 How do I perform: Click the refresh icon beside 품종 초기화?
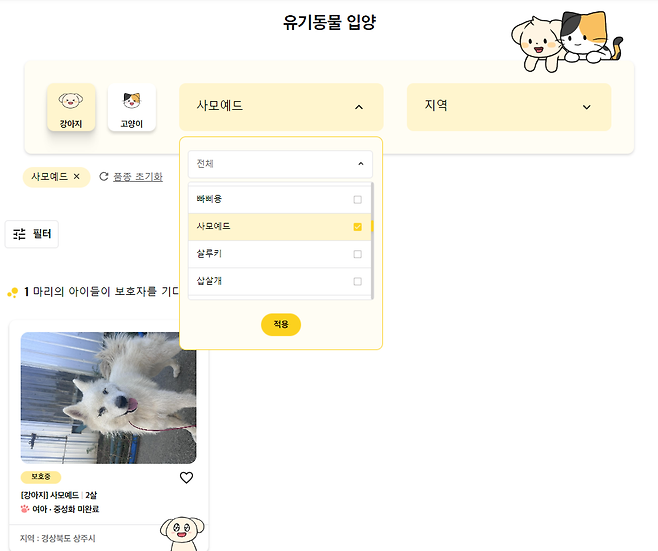tap(104, 177)
